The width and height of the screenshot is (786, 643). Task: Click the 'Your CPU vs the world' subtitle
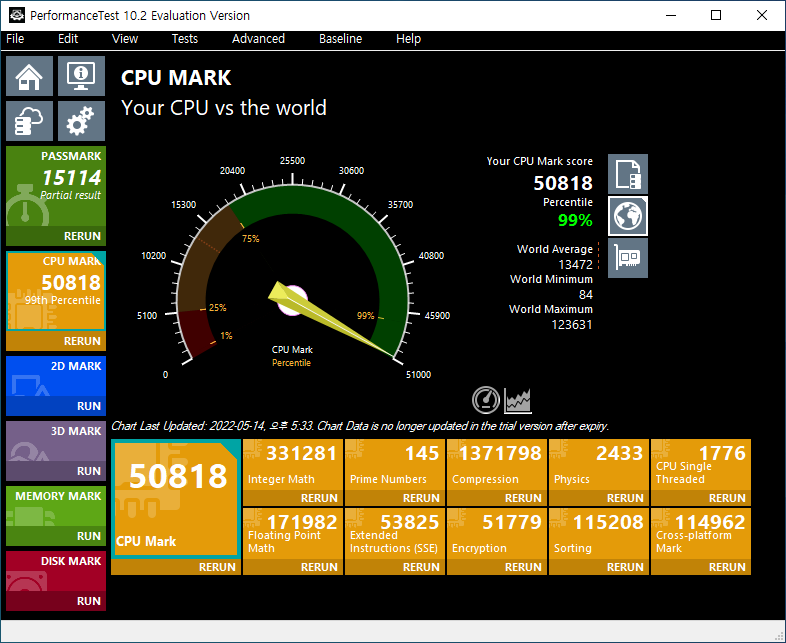(x=224, y=108)
